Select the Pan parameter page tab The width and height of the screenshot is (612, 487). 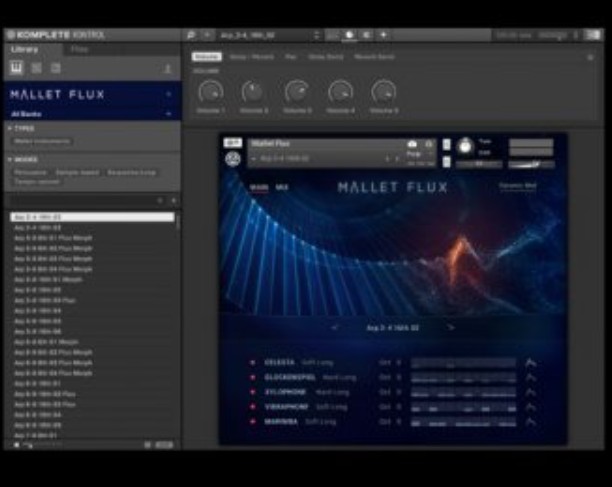291,57
